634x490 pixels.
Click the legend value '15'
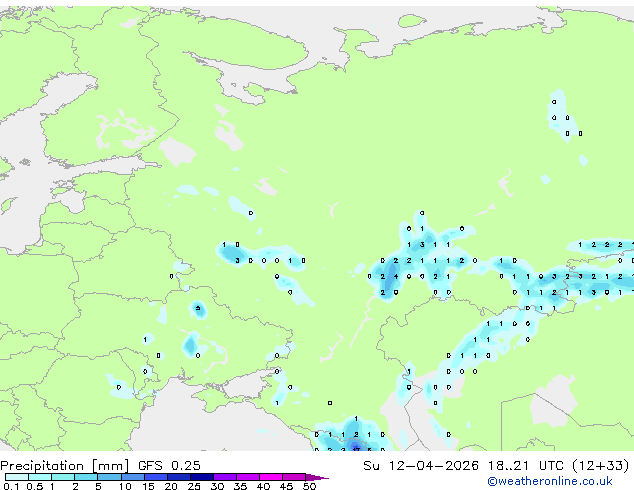[148, 486]
